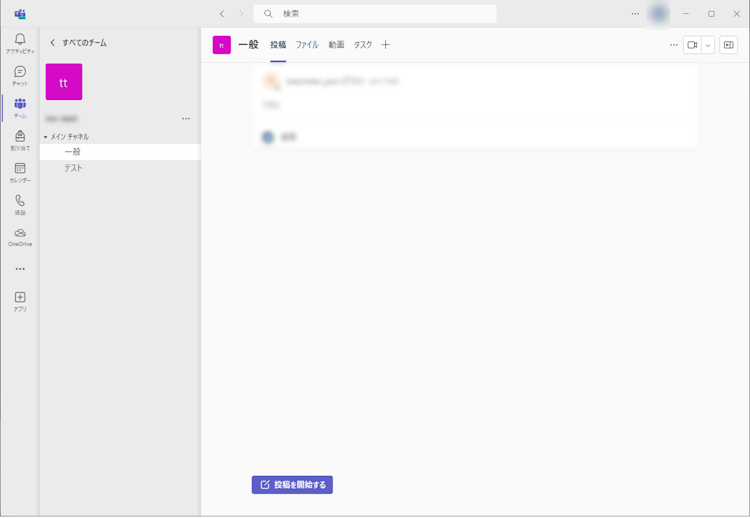Open Chat in the sidebar
Viewport: 750px width, 518px height.
[20, 75]
